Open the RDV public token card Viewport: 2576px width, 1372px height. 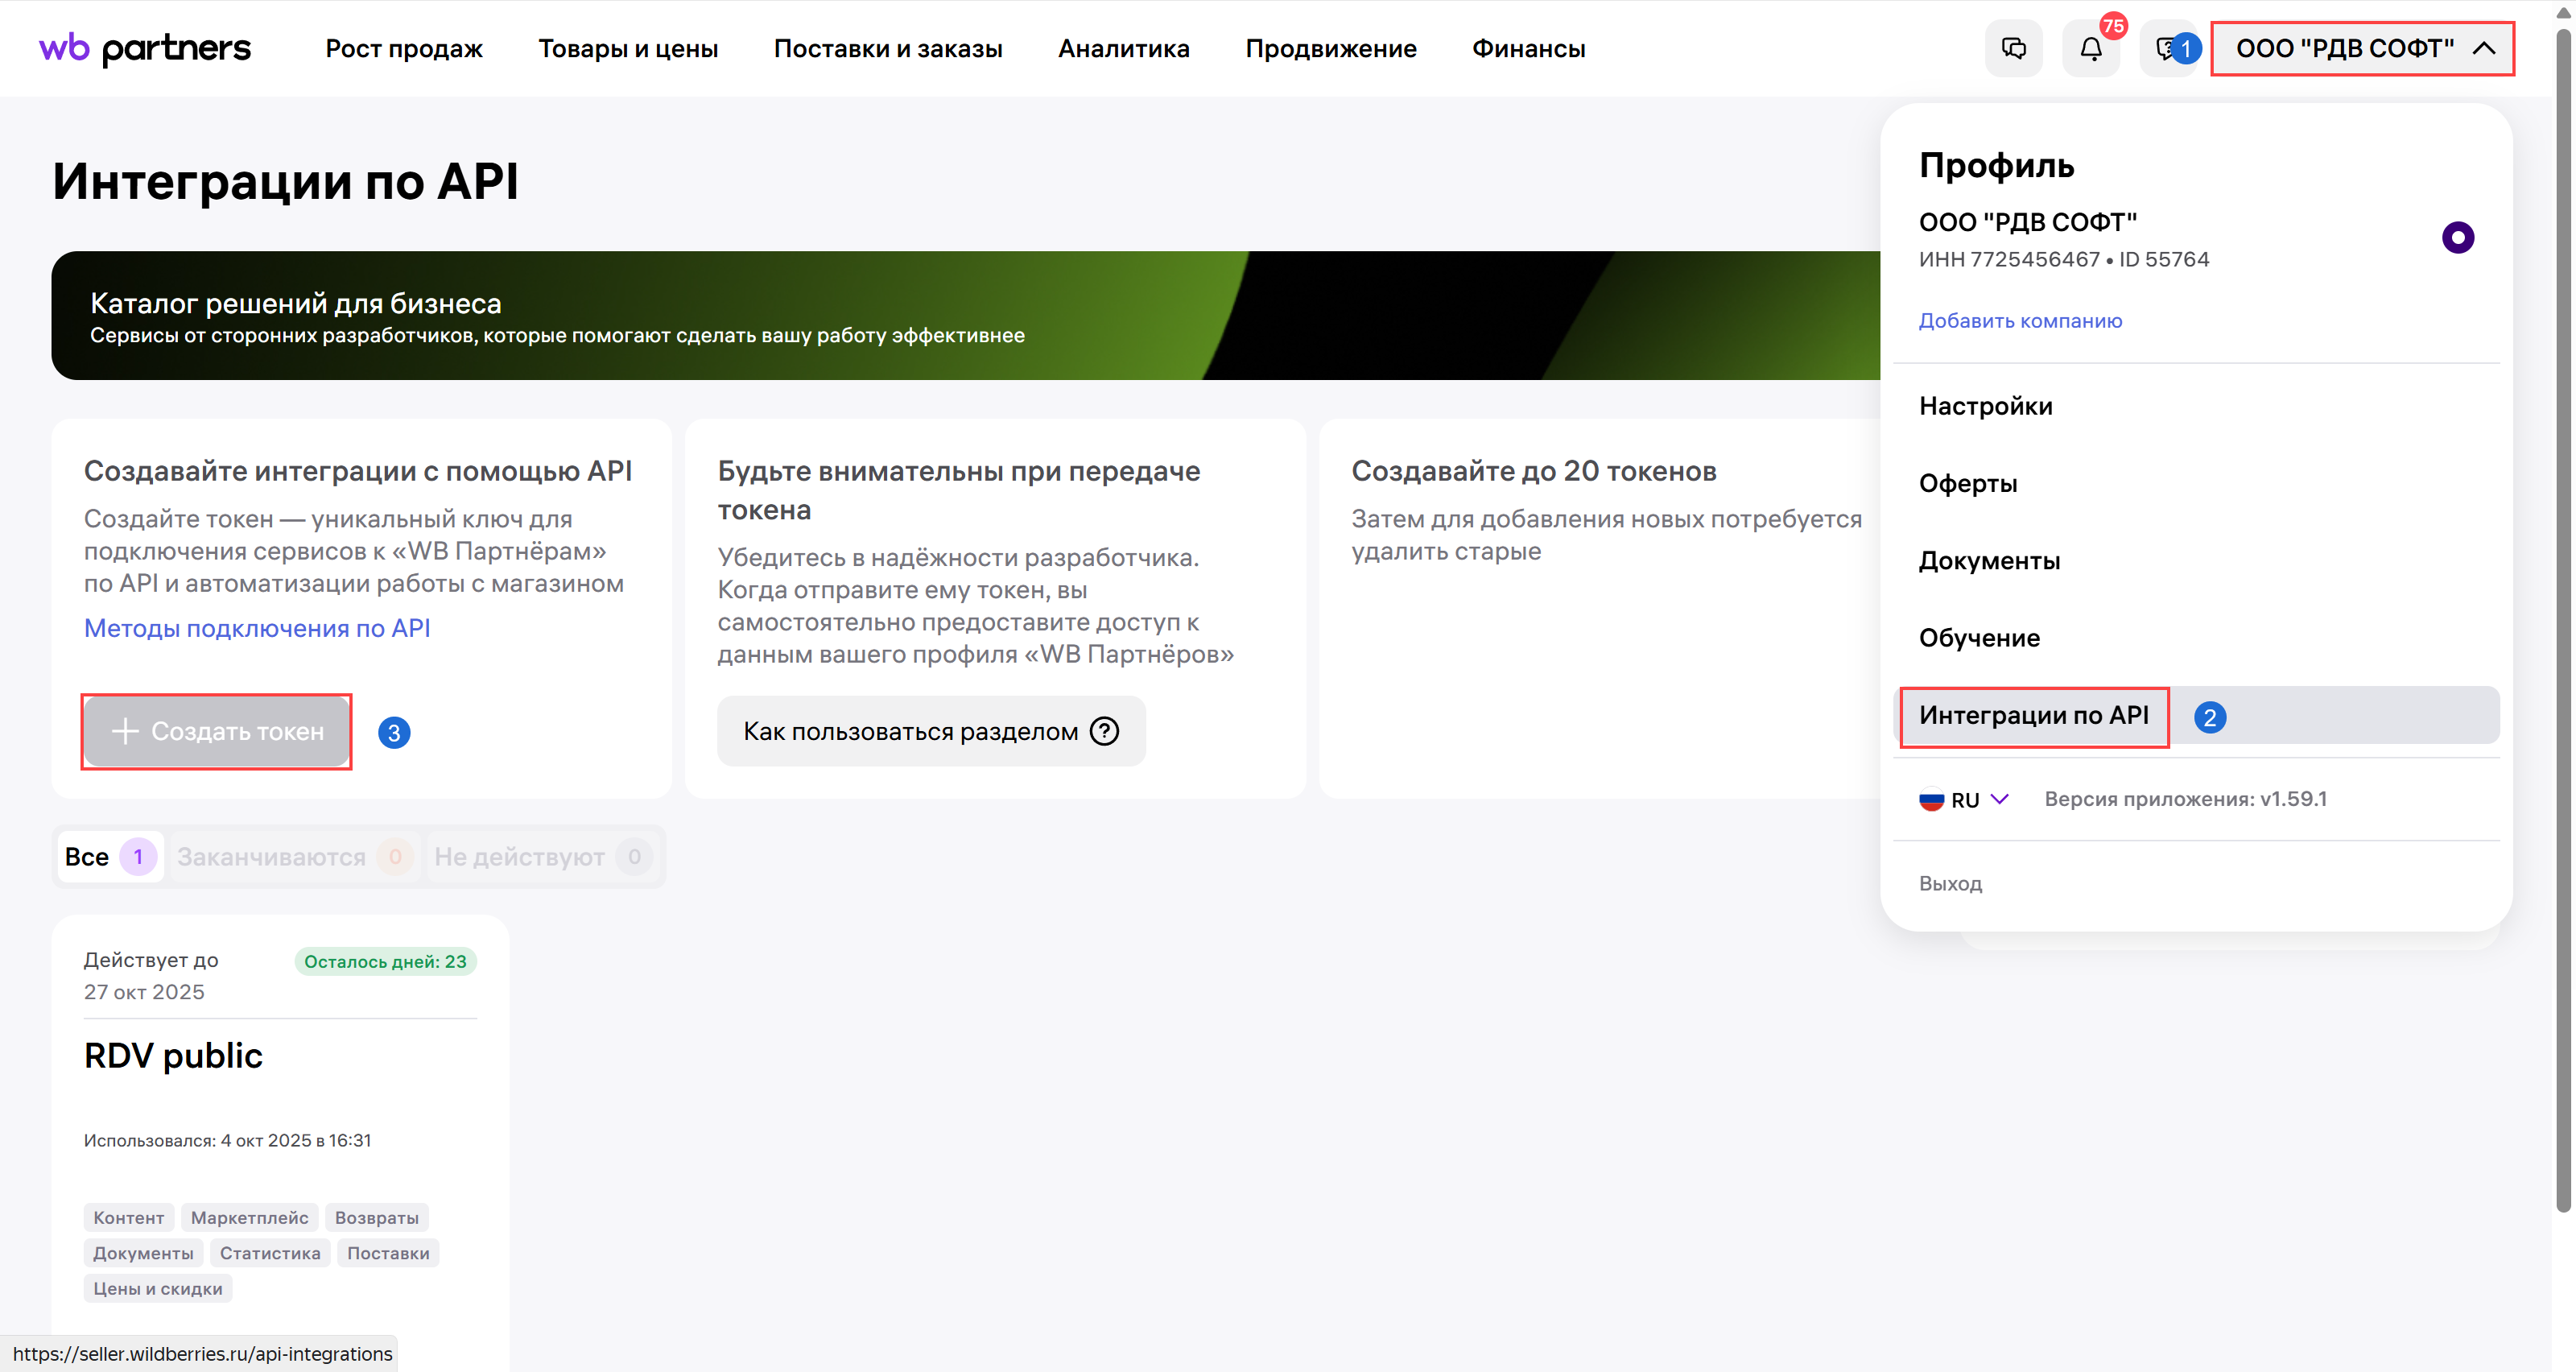(x=173, y=1056)
